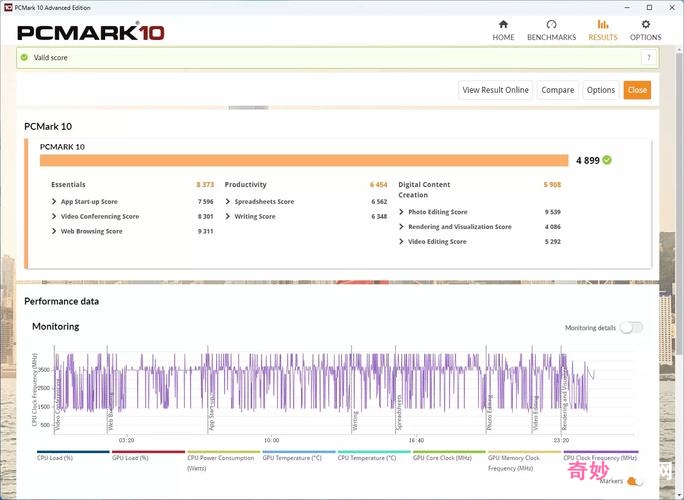Open the RESULTS section

602,30
